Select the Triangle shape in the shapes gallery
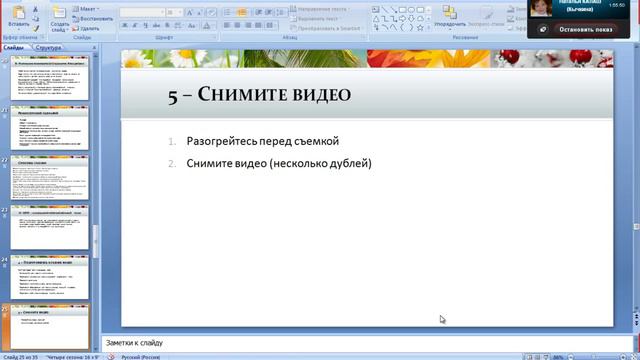Image resolution: width=640 pixels, height=360 pixels. 376,19
